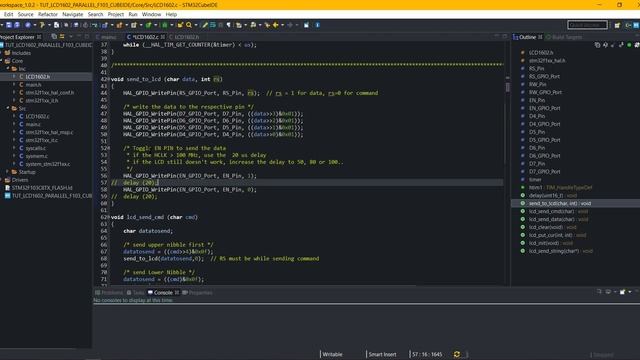Screen dimensions: 640x360
Task: Click the Save All toolbar icon
Action: click(17, 25)
